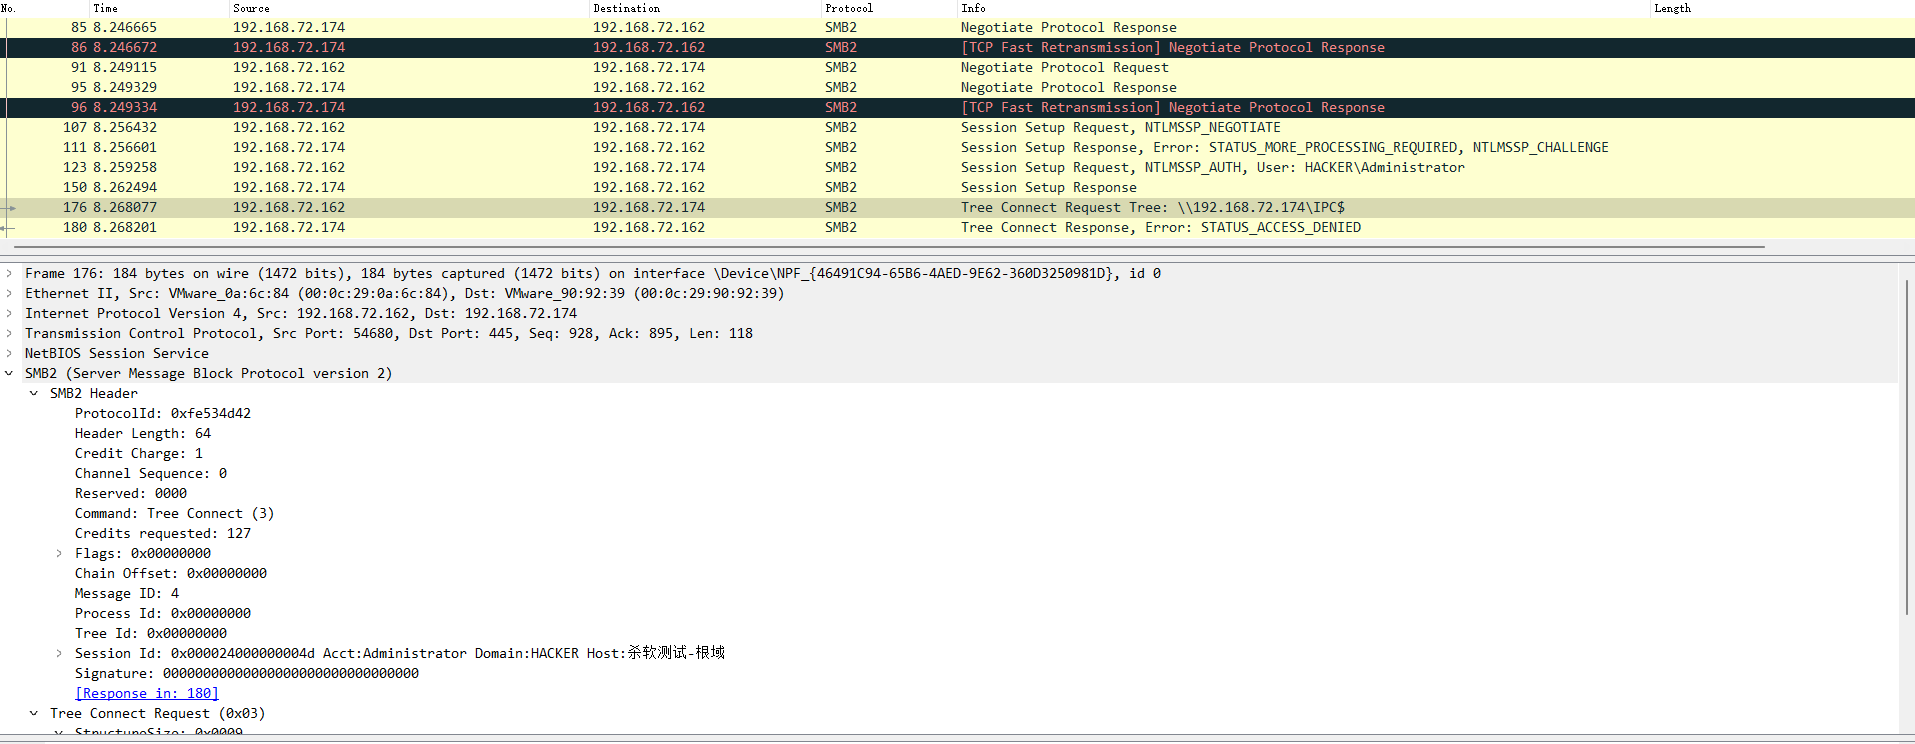Viewport: 1915px width, 744px height.
Task: Select packet 176 Tree Connect Request IPC$
Action: 957,207
